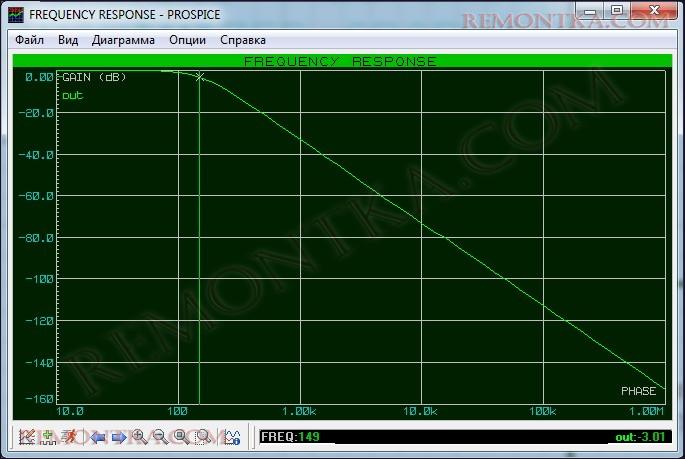Open the Диаграмма menu
Screen dimensions: 685x459
click(x=123, y=40)
